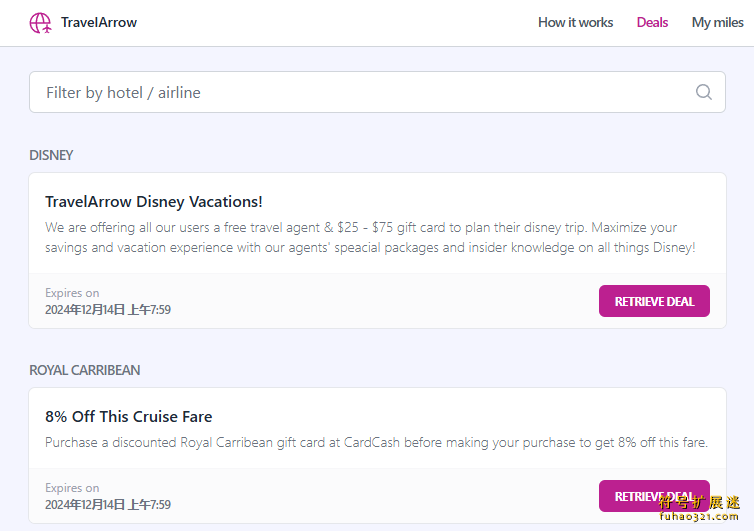
Task: Click the magnifier search icon
Action: click(x=704, y=92)
